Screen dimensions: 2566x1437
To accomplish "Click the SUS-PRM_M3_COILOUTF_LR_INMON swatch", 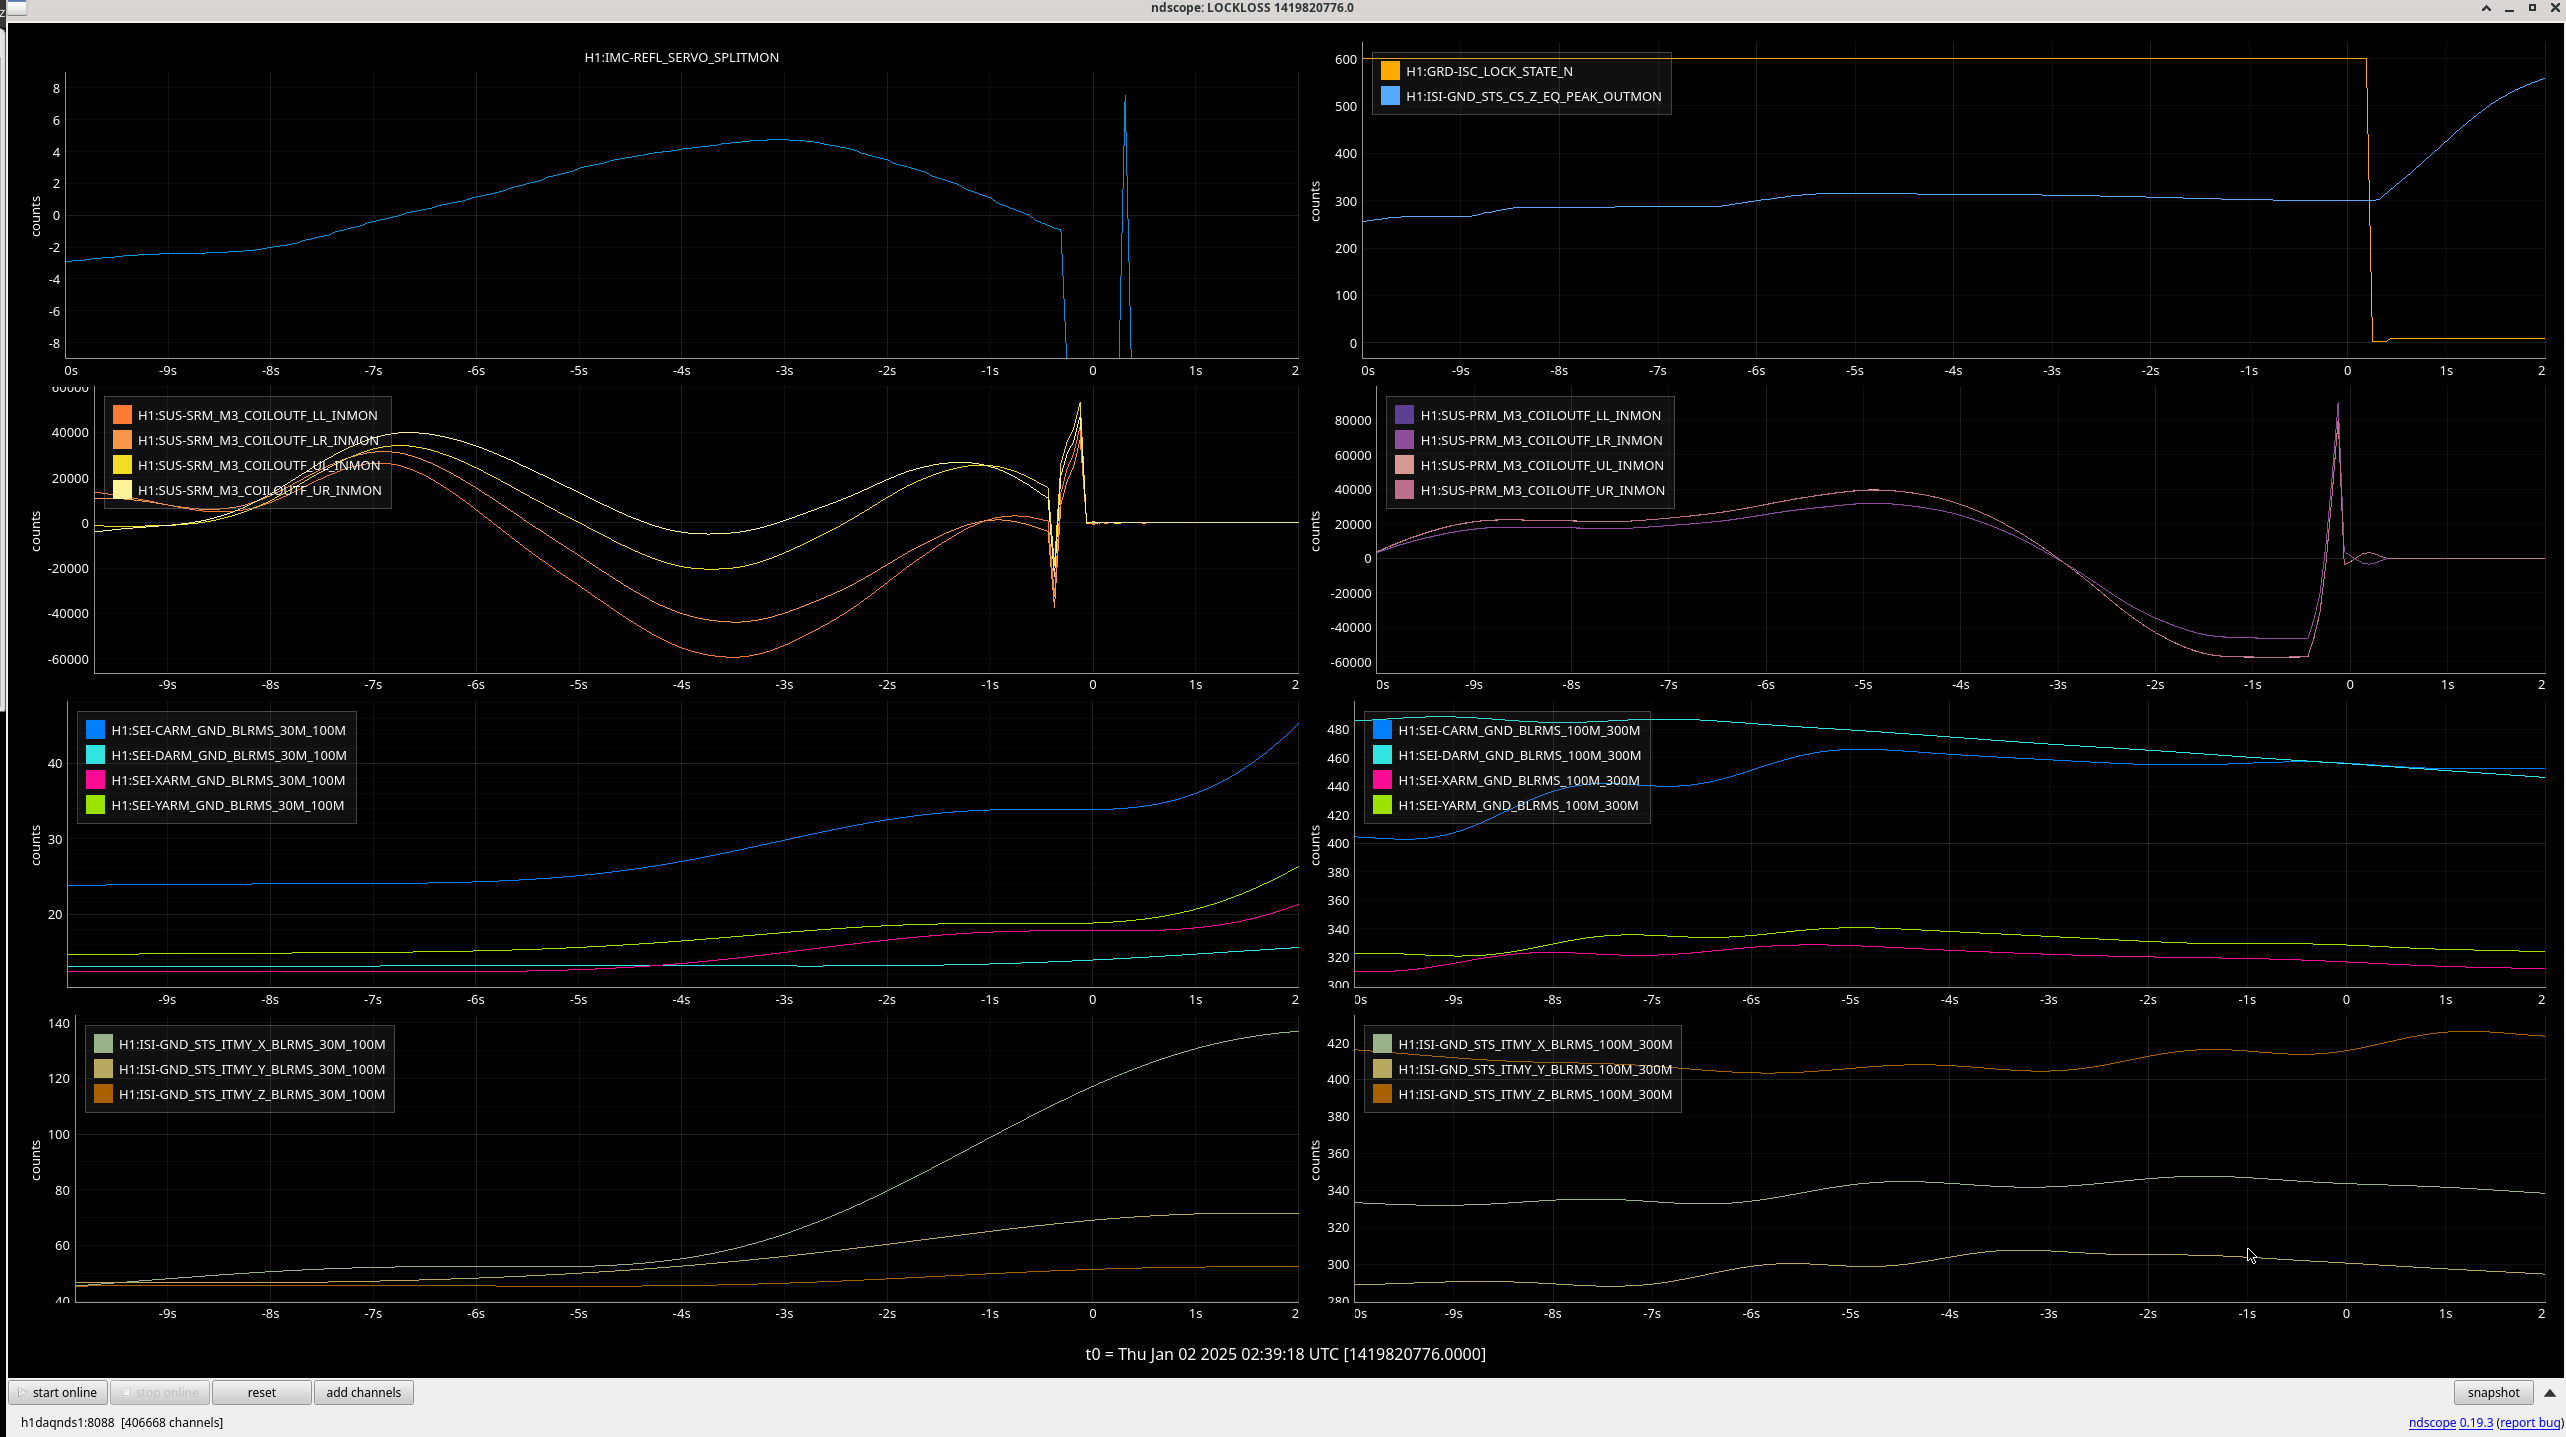I will pos(1404,440).
